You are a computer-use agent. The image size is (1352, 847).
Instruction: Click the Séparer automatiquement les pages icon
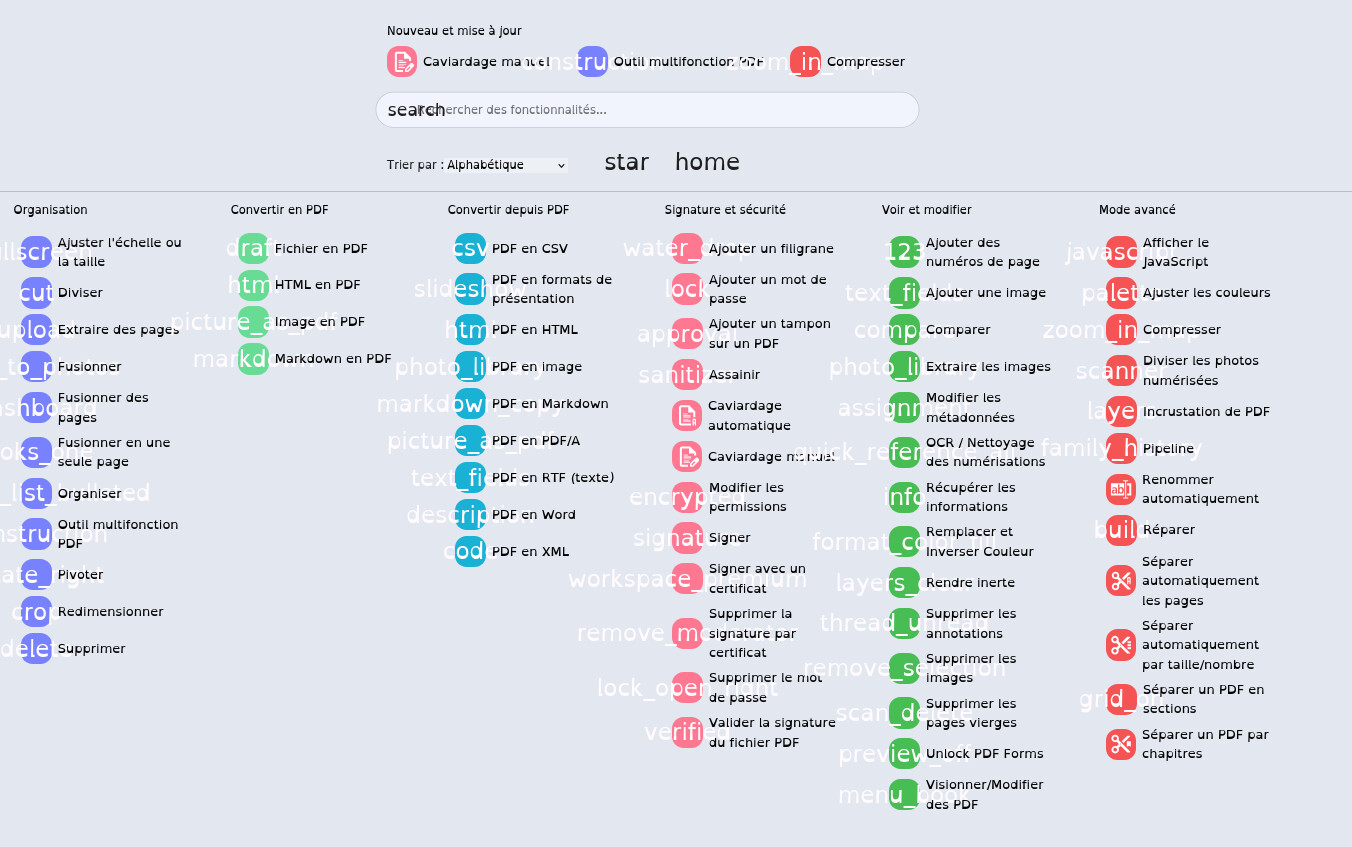[x=1121, y=580]
